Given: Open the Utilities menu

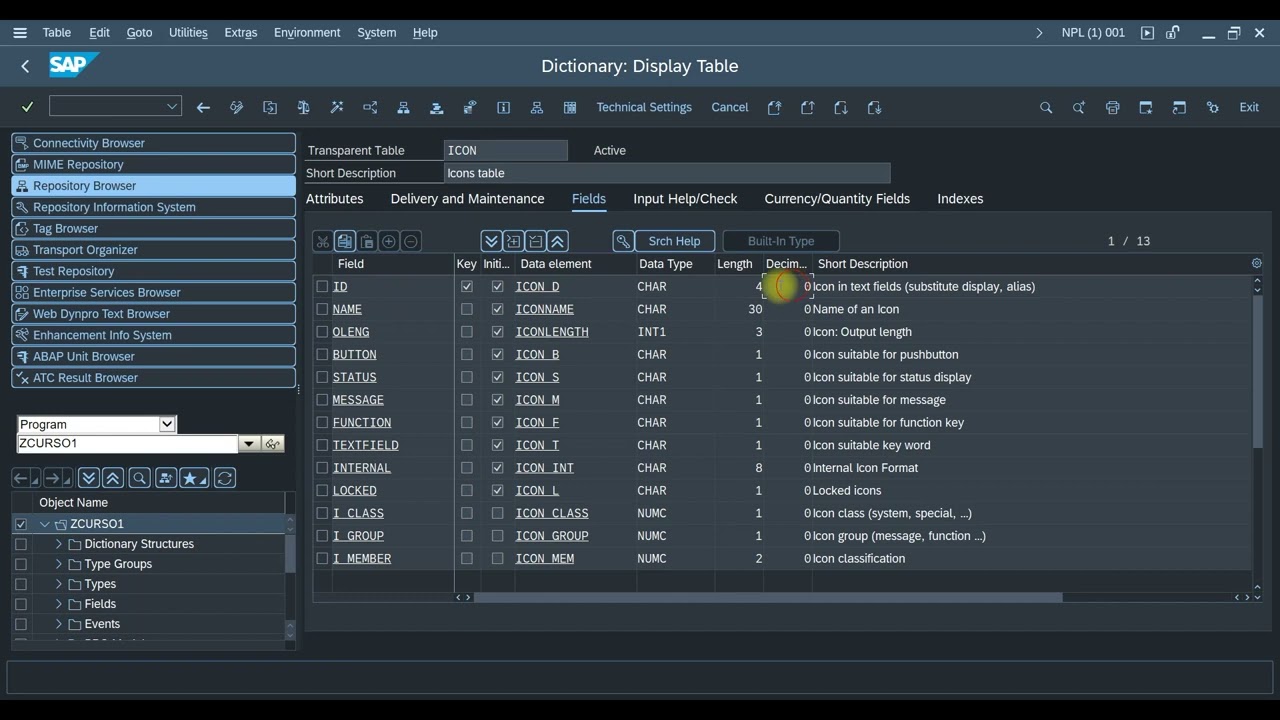Looking at the screenshot, I should tap(188, 32).
